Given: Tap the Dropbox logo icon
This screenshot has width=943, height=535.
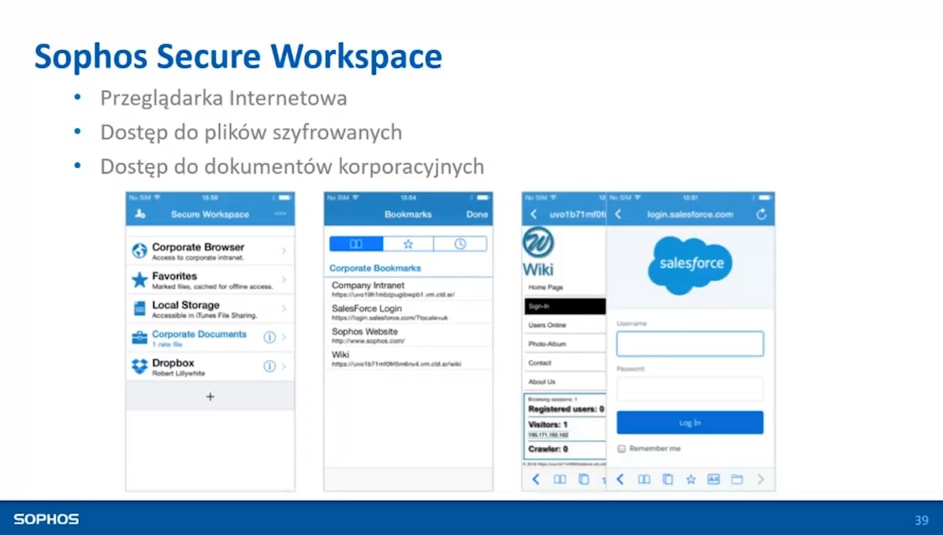Looking at the screenshot, I should (x=139, y=367).
